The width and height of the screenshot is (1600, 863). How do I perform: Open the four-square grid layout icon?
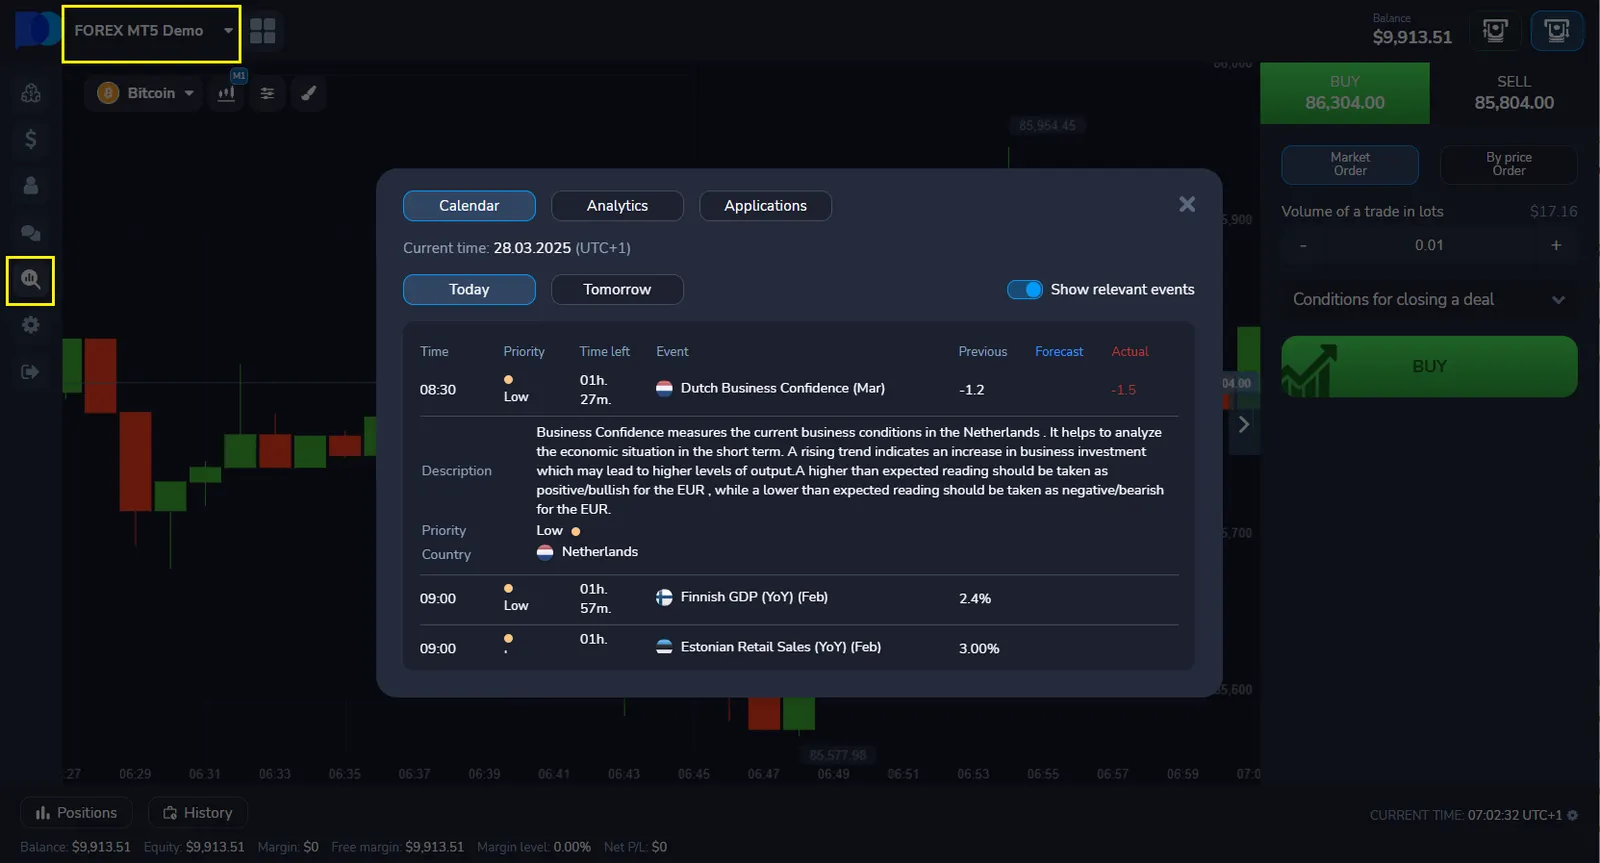click(263, 31)
